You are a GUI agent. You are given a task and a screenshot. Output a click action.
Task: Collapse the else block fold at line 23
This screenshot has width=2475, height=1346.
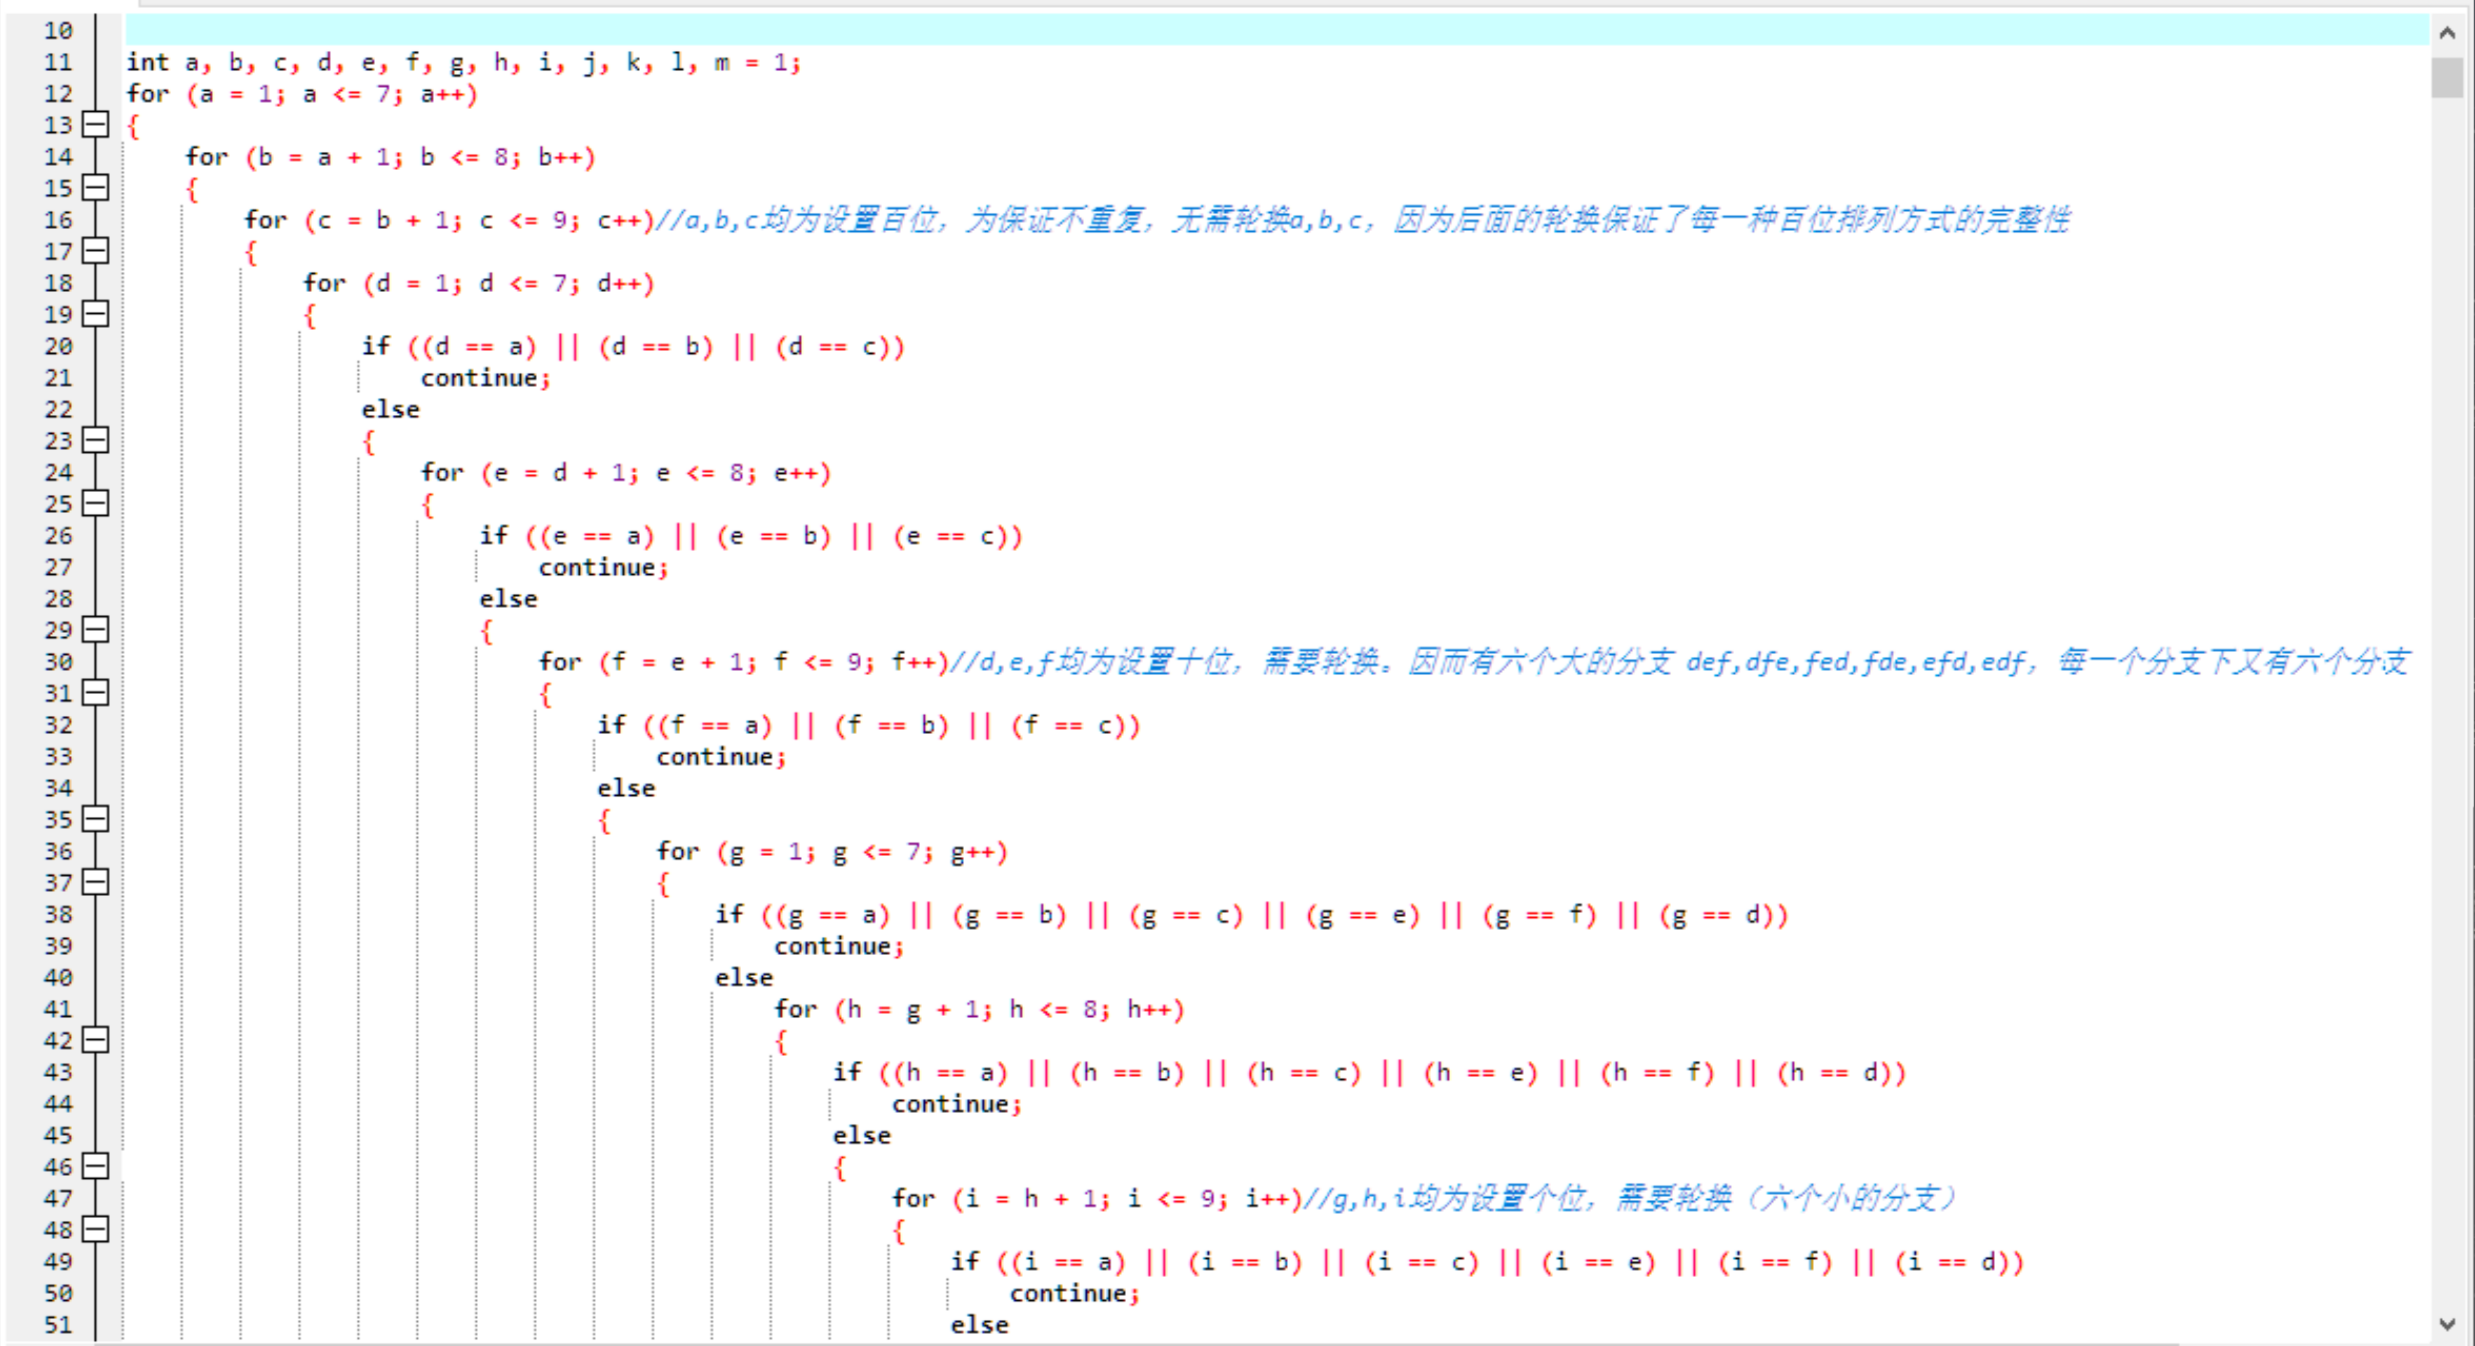point(93,441)
